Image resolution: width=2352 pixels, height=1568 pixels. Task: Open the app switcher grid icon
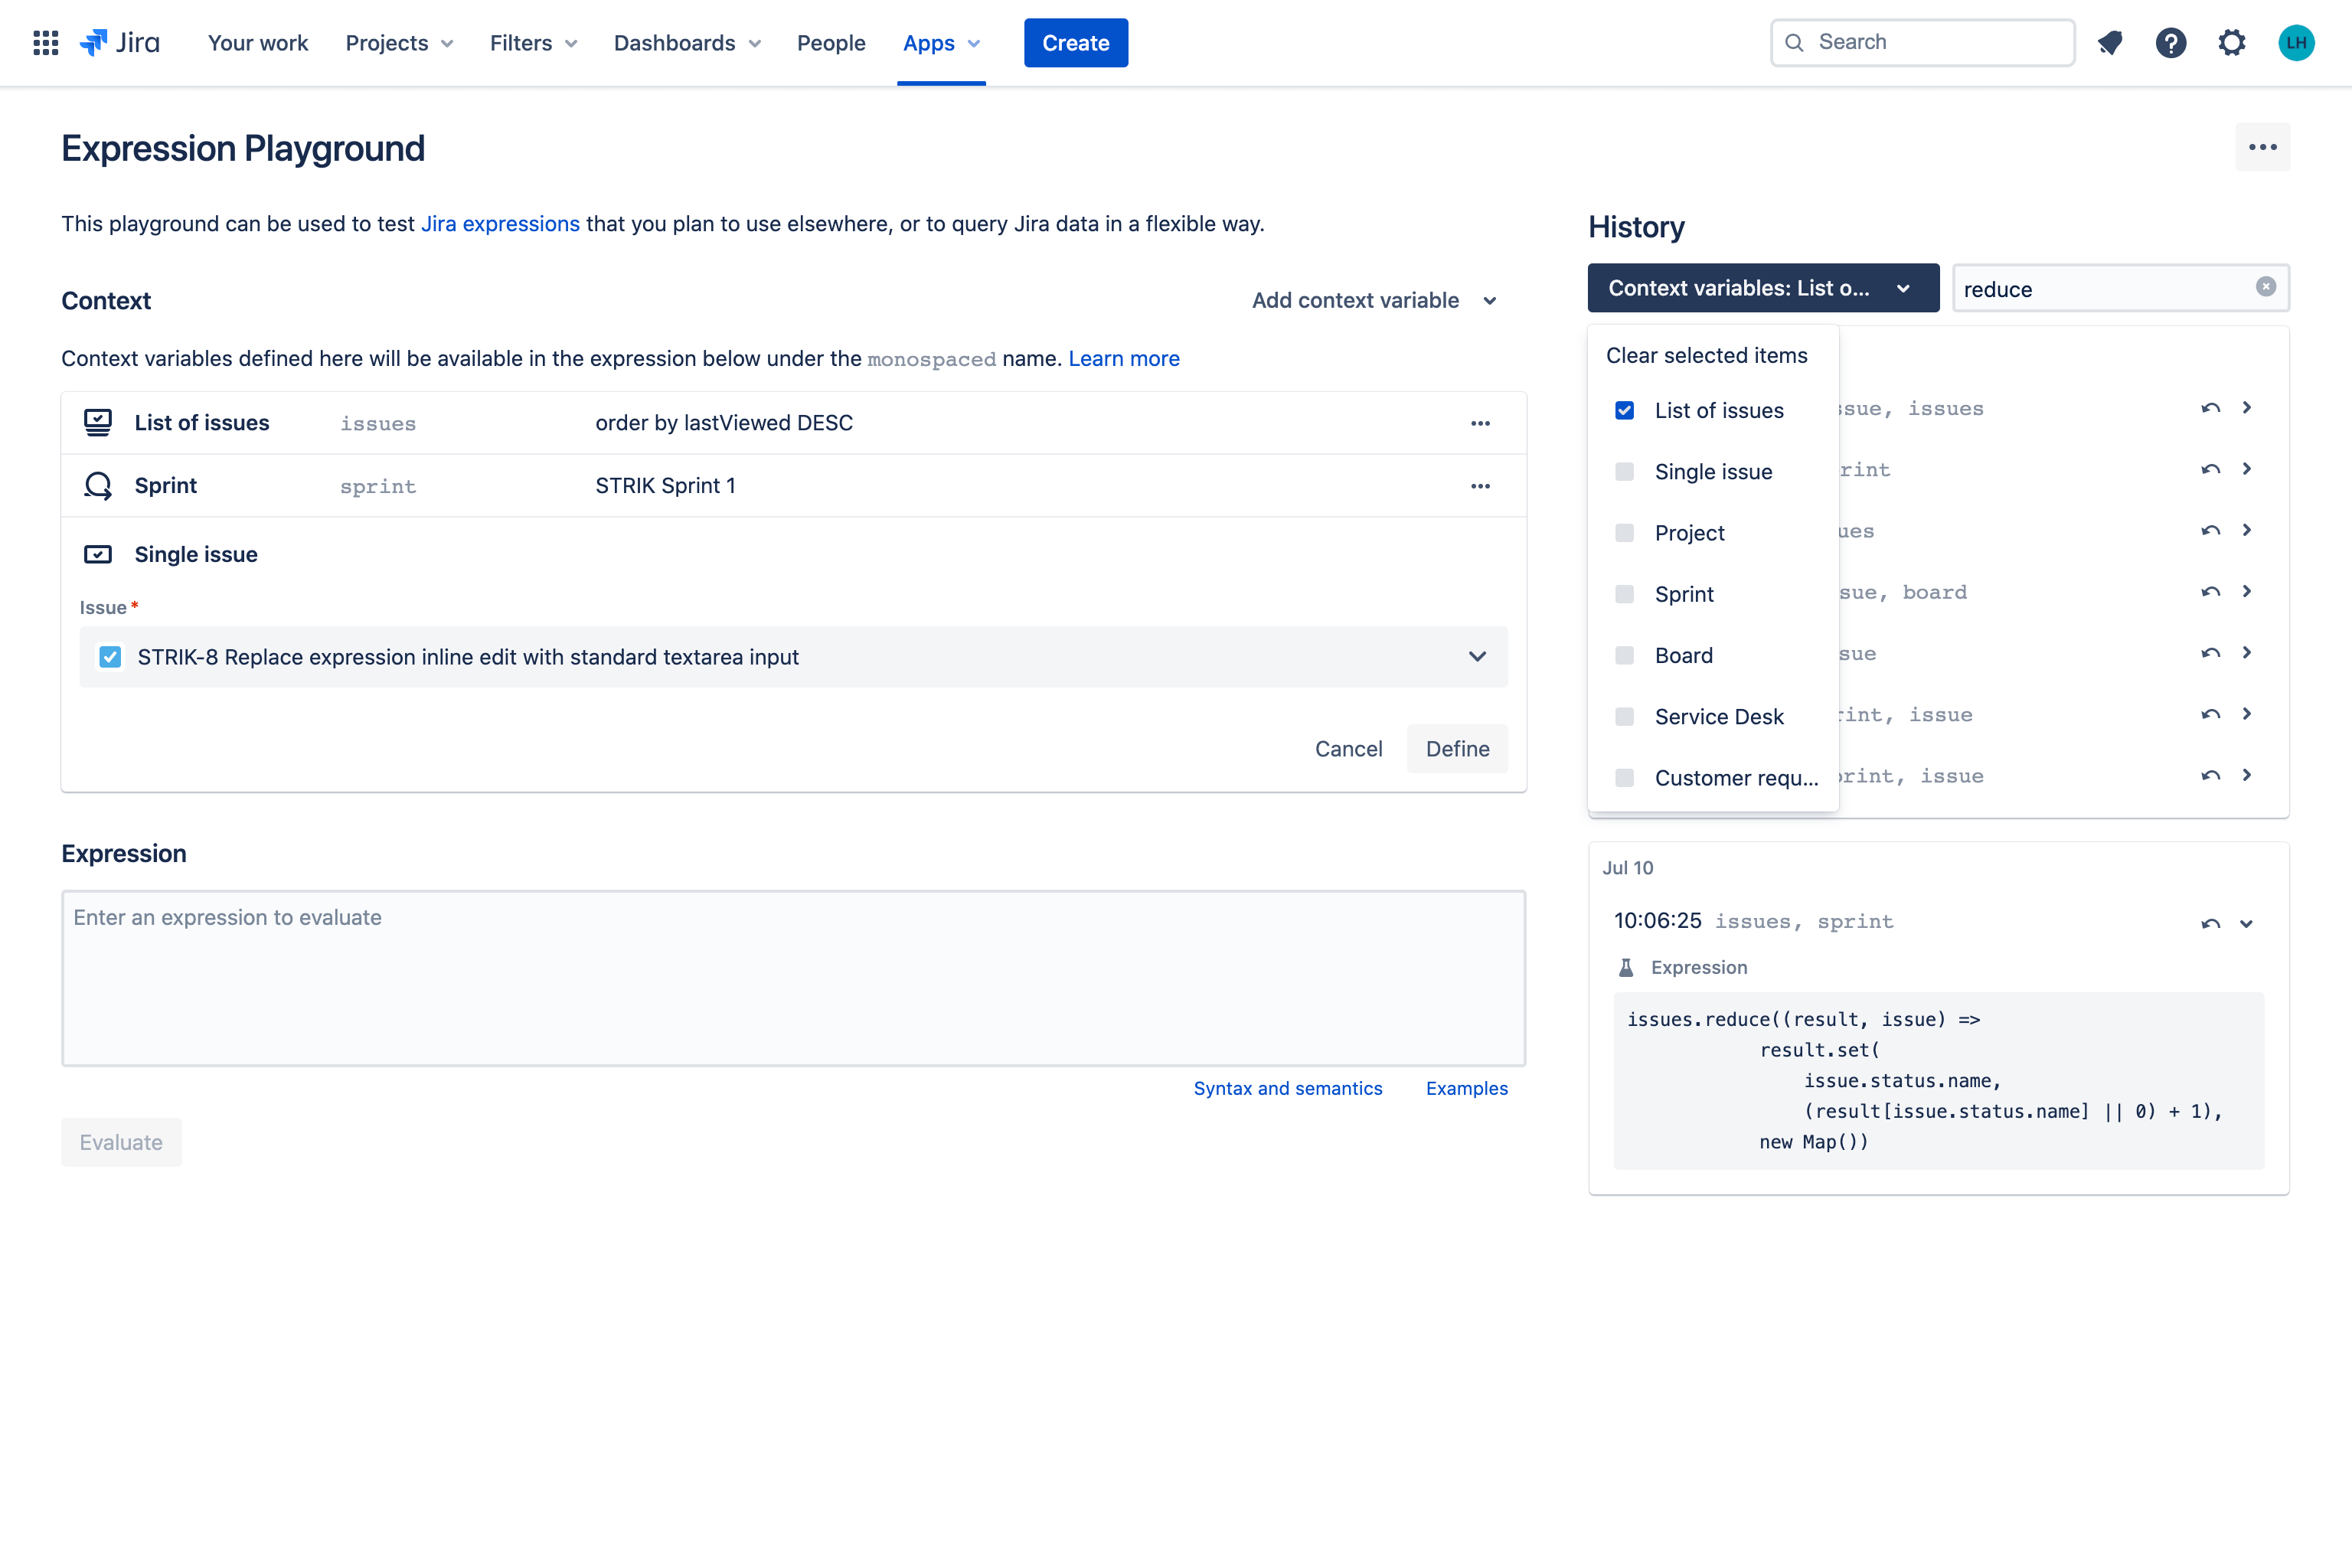coord(45,43)
